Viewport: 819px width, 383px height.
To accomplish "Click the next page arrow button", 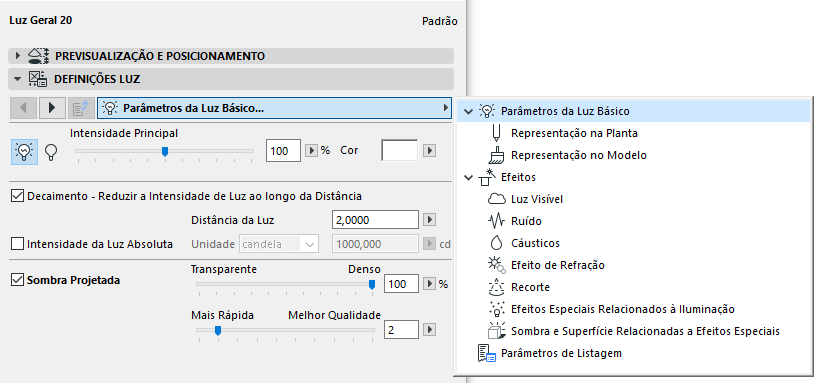I will [x=52, y=108].
